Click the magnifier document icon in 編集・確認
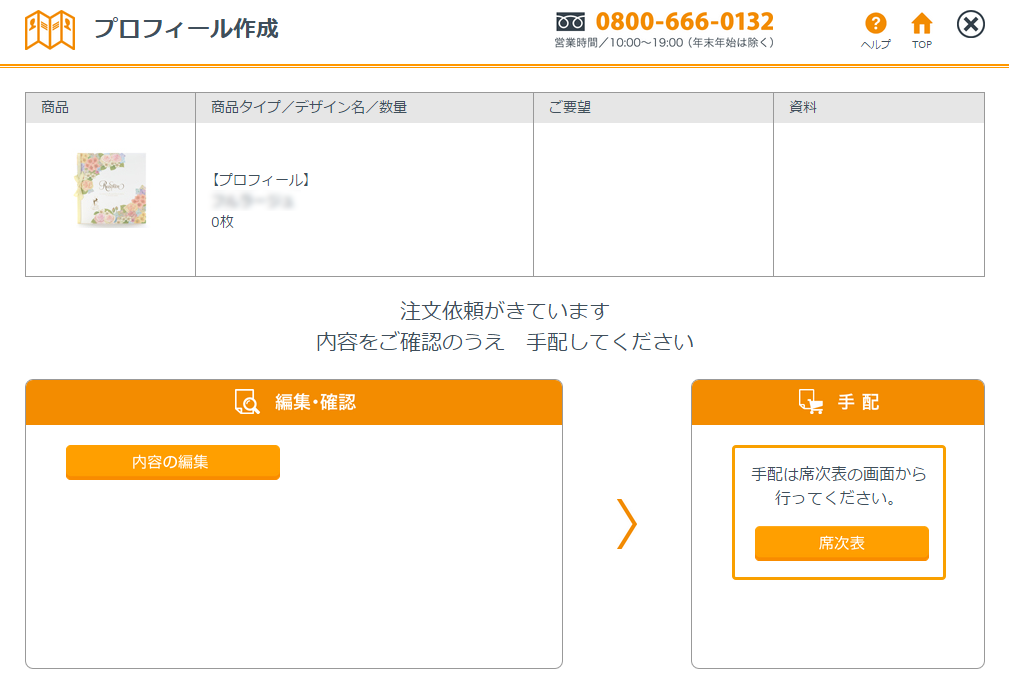The height and width of the screenshot is (688, 1009). [x=246, y=402]
